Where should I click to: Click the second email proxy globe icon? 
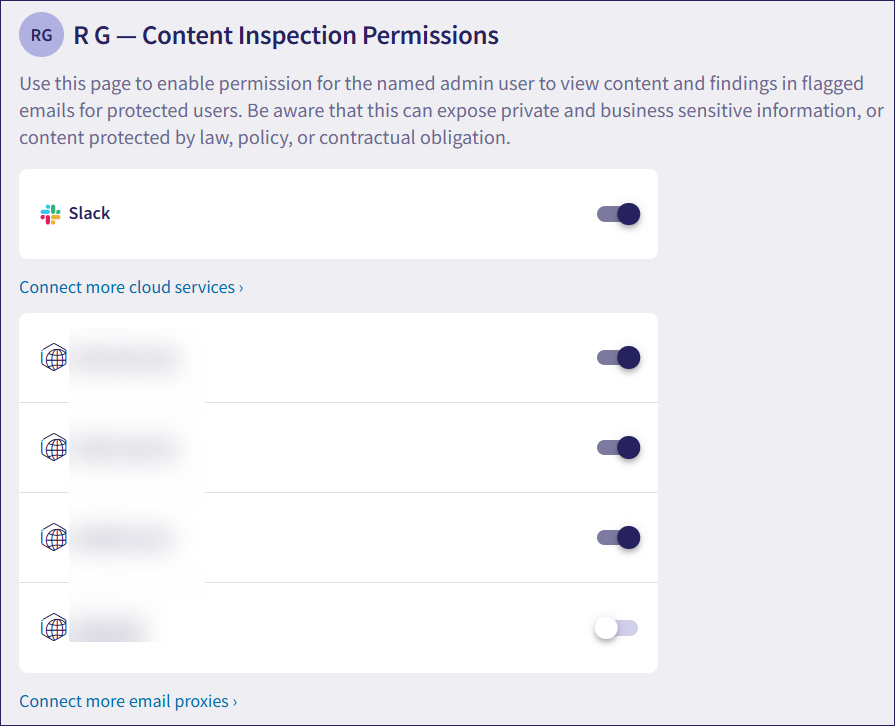point(54,448)
